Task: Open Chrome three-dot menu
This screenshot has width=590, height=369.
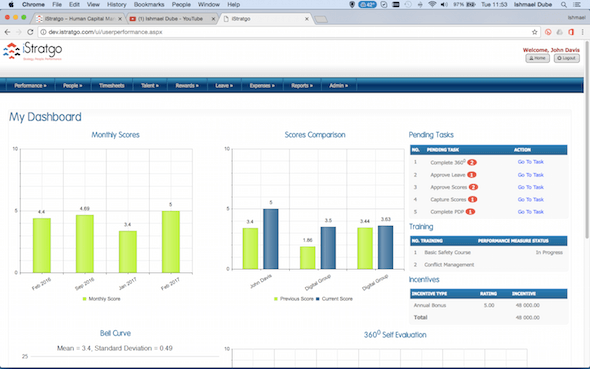Action: point(582,32)
